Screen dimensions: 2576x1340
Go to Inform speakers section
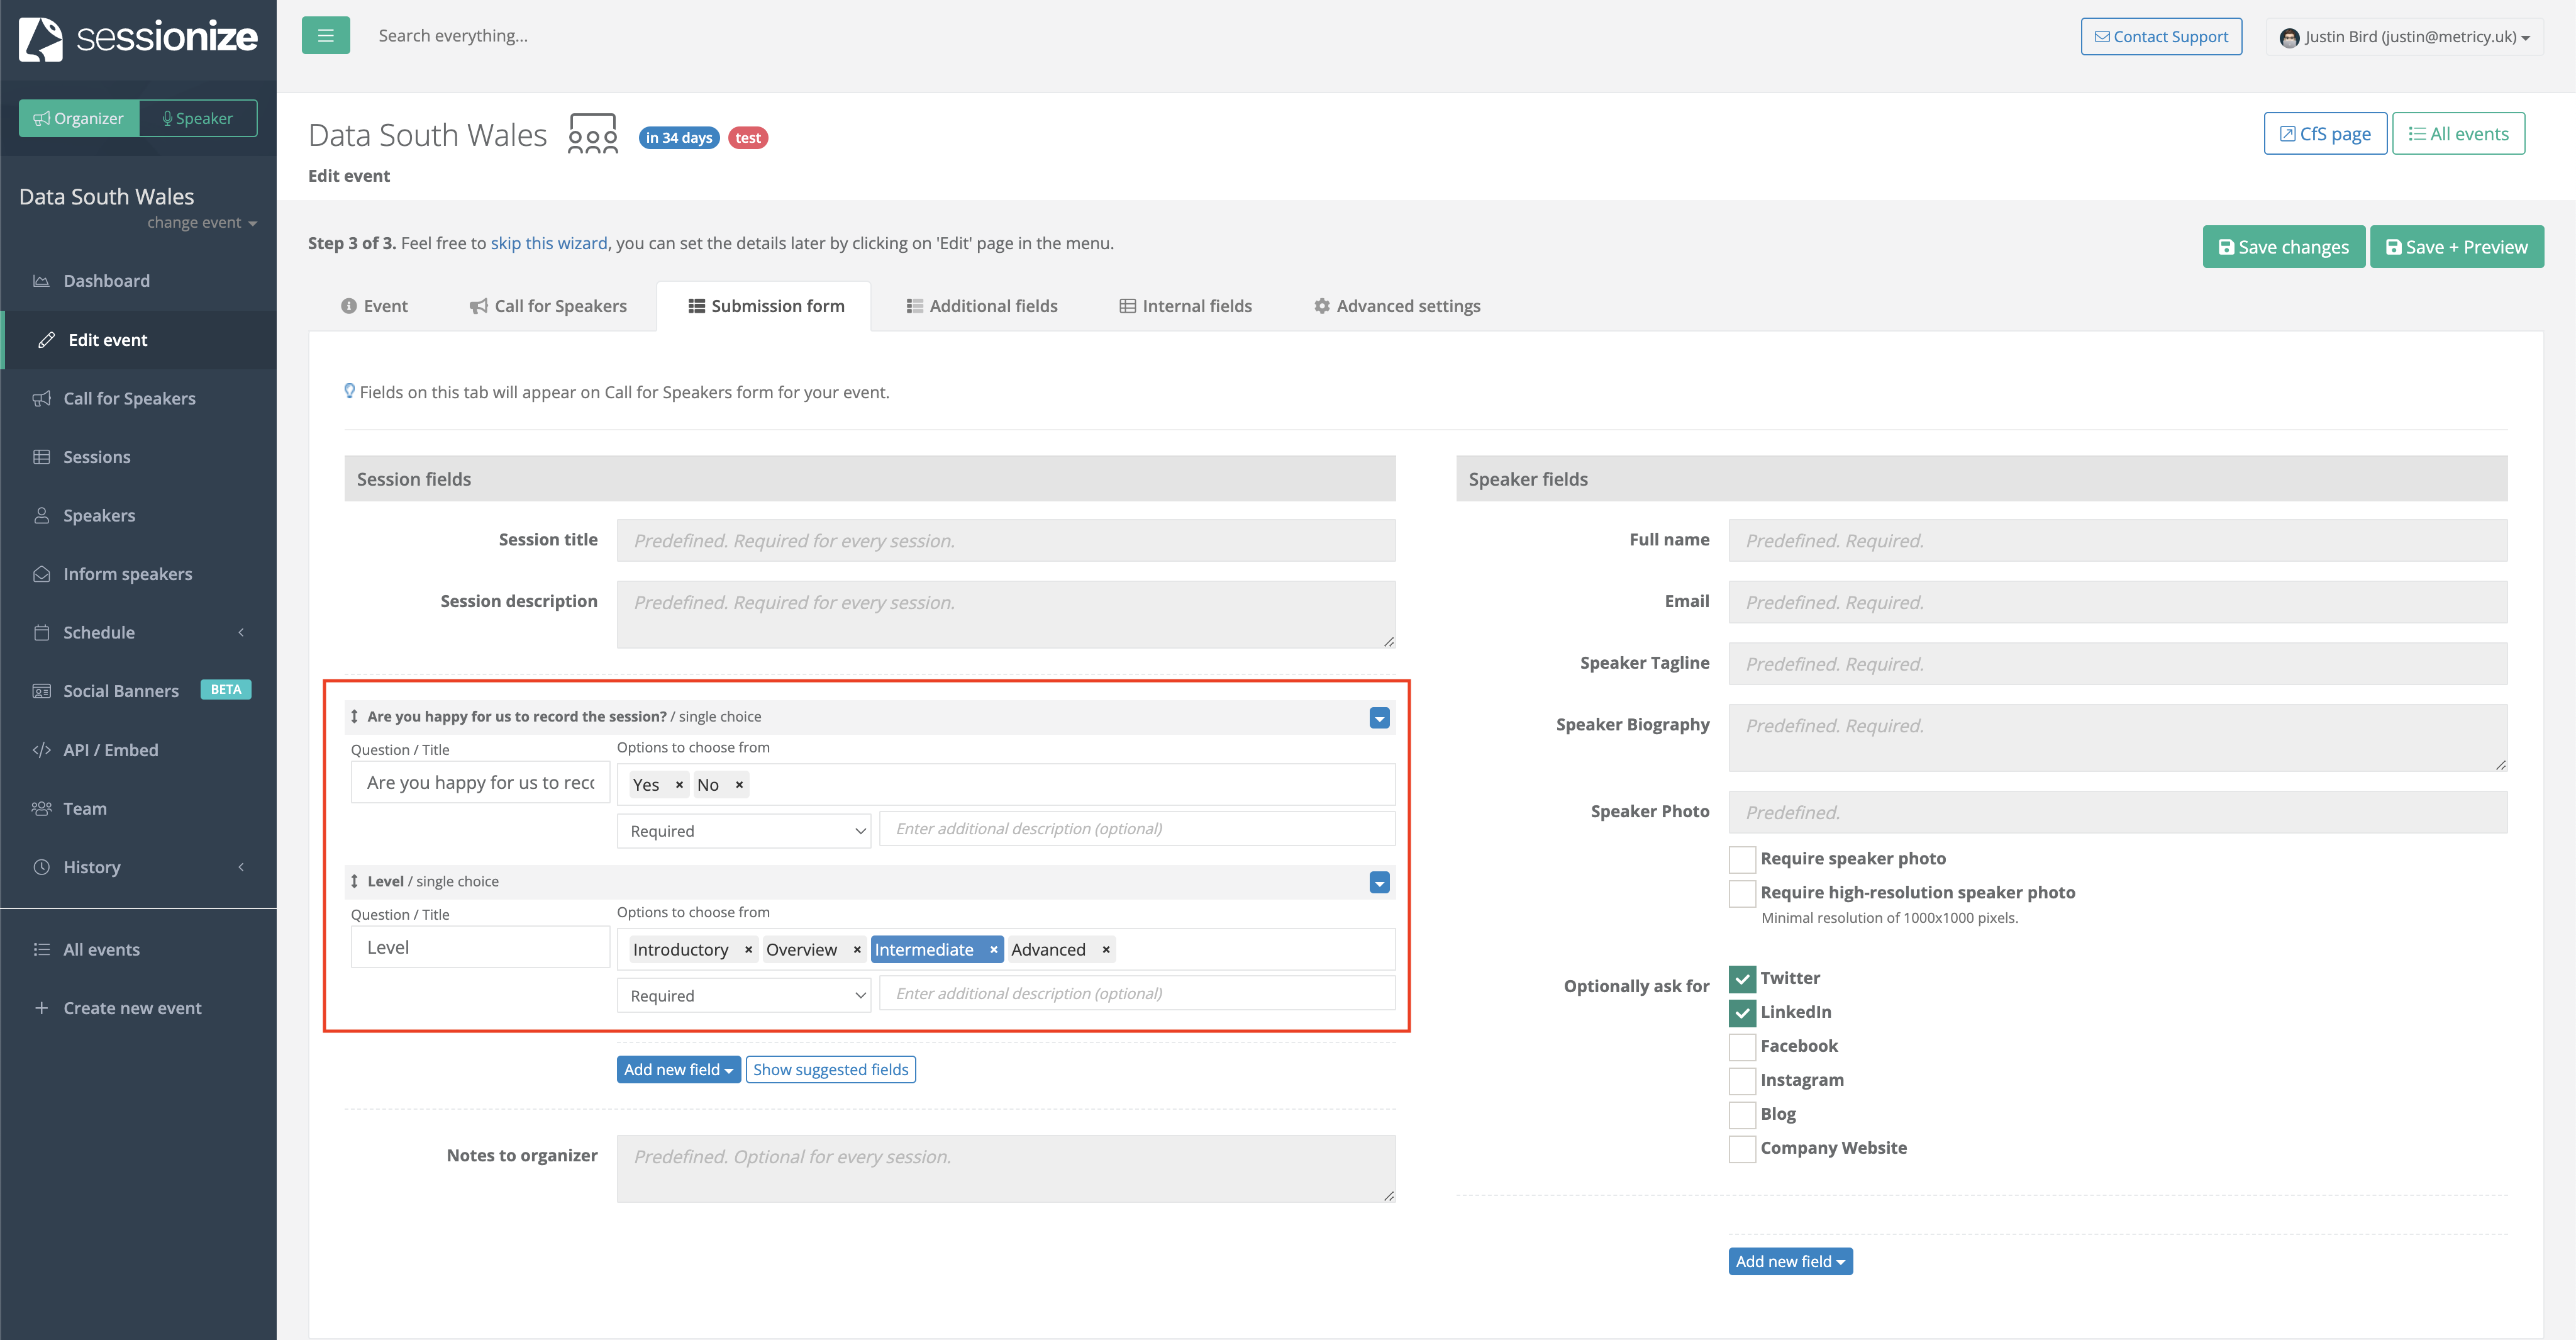click(x=127, y=573)
